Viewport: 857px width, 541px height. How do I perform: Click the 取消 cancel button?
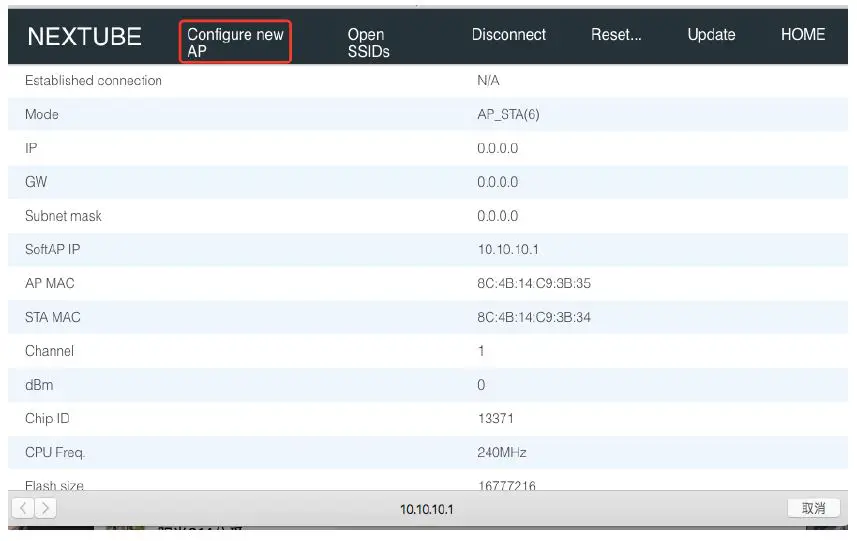(x=813, y=508)
